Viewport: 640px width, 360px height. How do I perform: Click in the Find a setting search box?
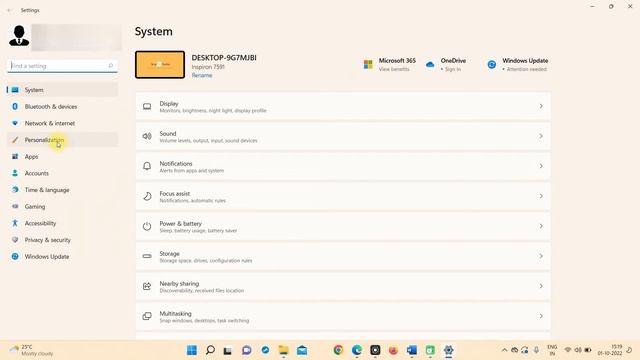tap(62, 66)
